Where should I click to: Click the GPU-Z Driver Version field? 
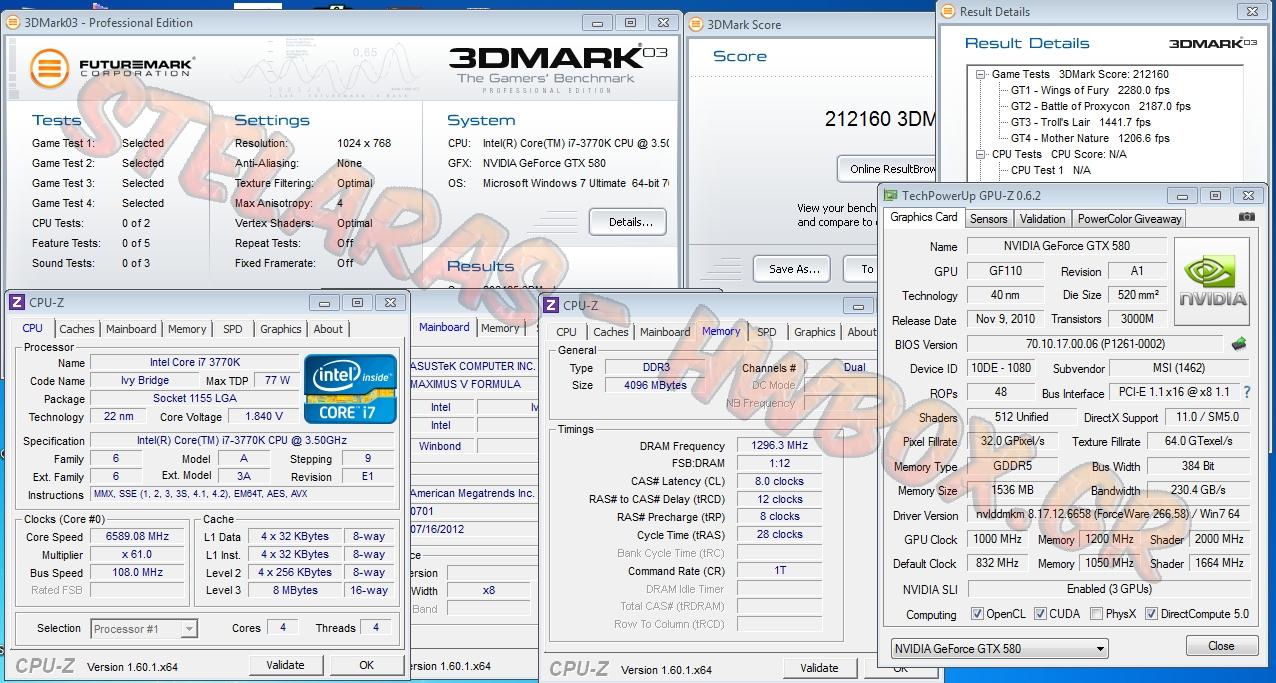point(1108,515)
